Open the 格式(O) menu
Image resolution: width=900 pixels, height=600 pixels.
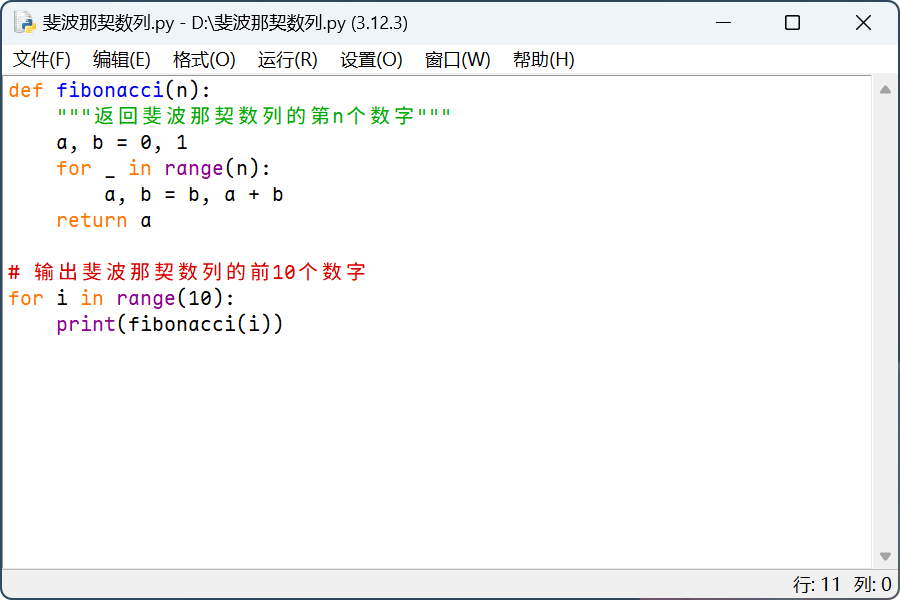pyautogui.click(x=204, y=60)
